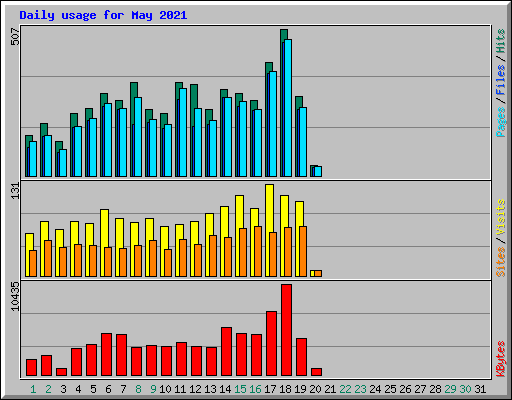This screenshot has height=400, width=512.
Task: Click day 28 on the date axis
Action: 435,389
